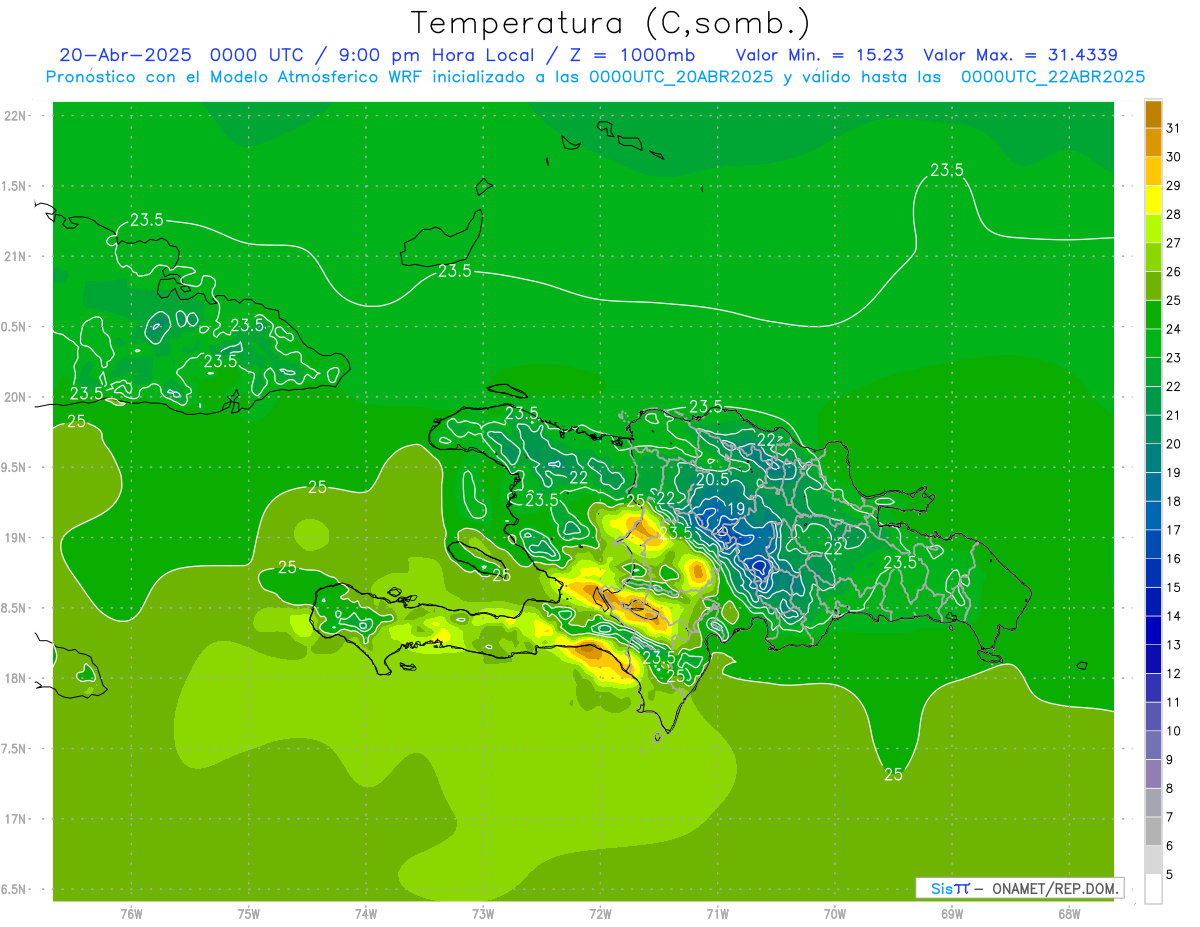
Task: Click the '68W' longitude axis label
Action: click(1069, 913)
